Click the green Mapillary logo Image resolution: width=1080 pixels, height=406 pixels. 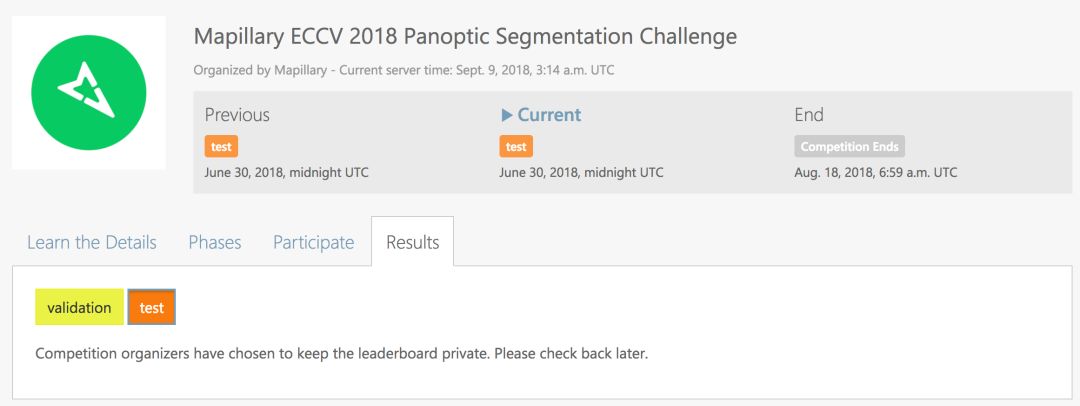(x=89, y=92)
